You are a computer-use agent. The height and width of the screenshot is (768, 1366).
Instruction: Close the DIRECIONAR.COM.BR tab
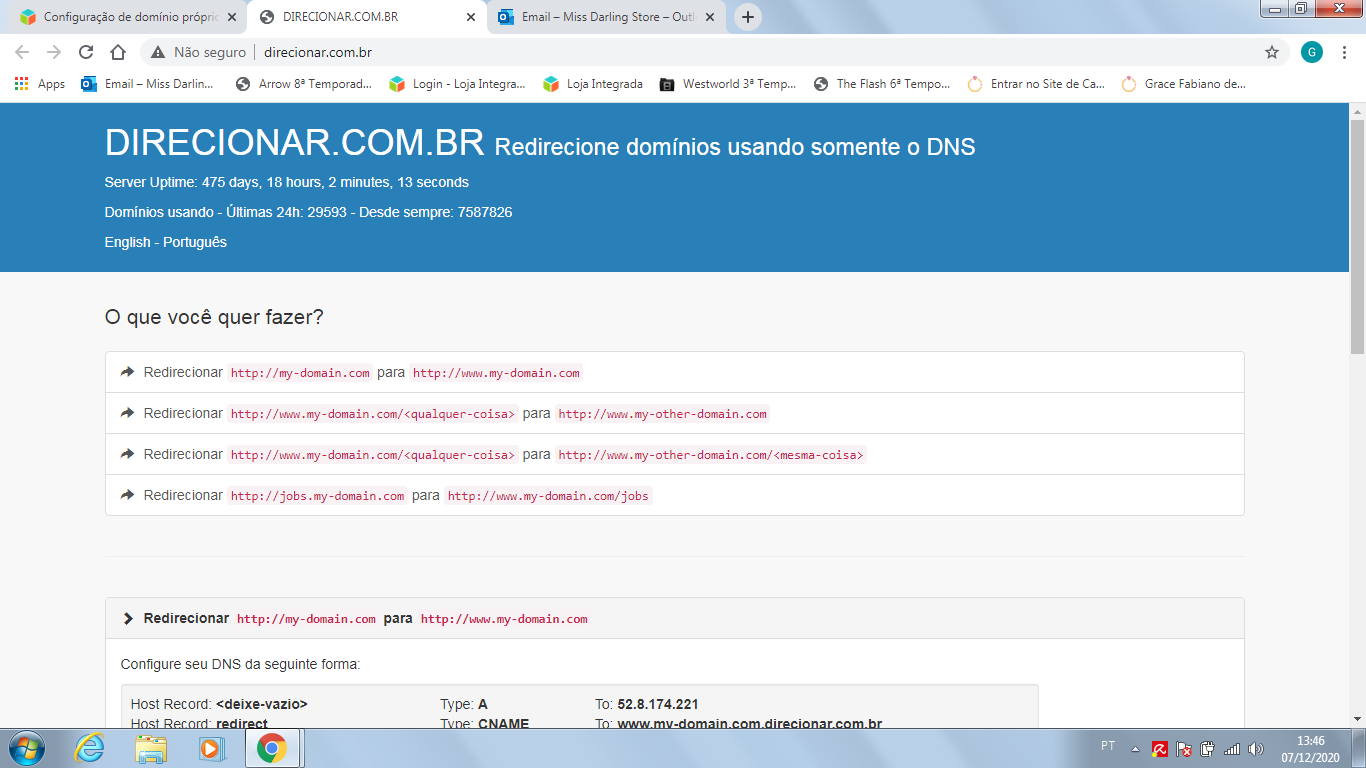(472, 17)
